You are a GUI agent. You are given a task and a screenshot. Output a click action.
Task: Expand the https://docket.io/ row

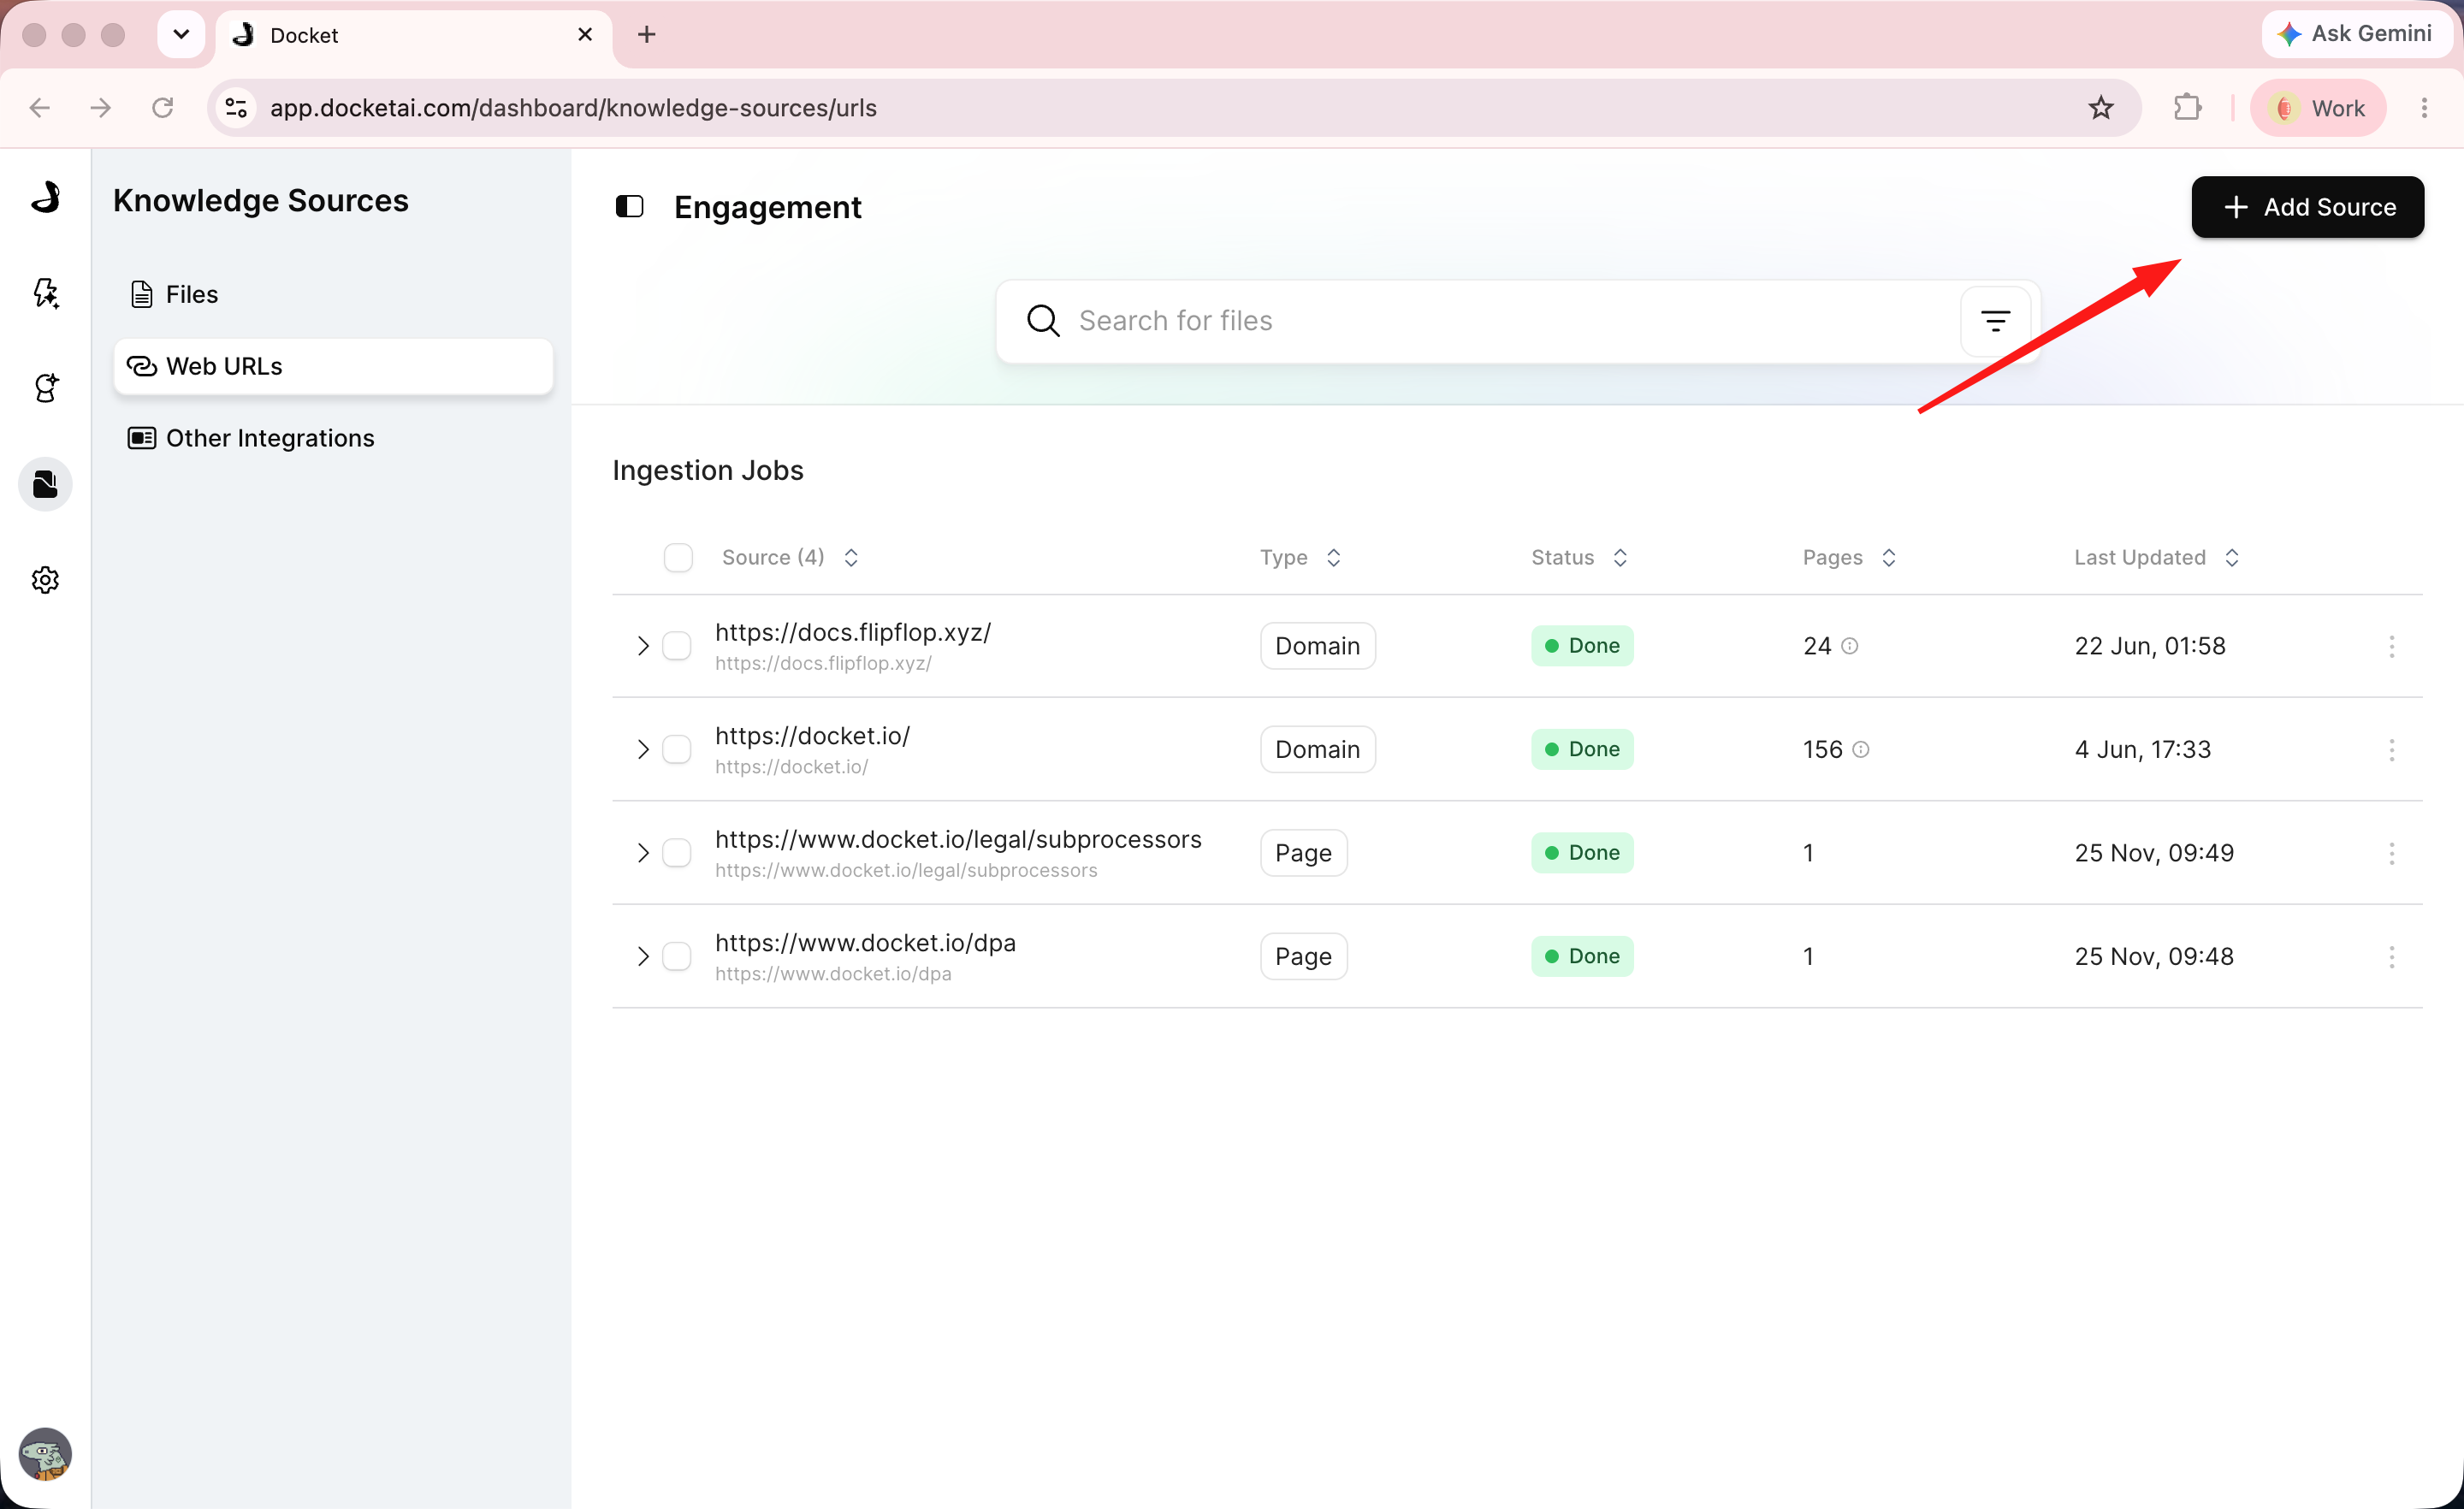[642, 749]
